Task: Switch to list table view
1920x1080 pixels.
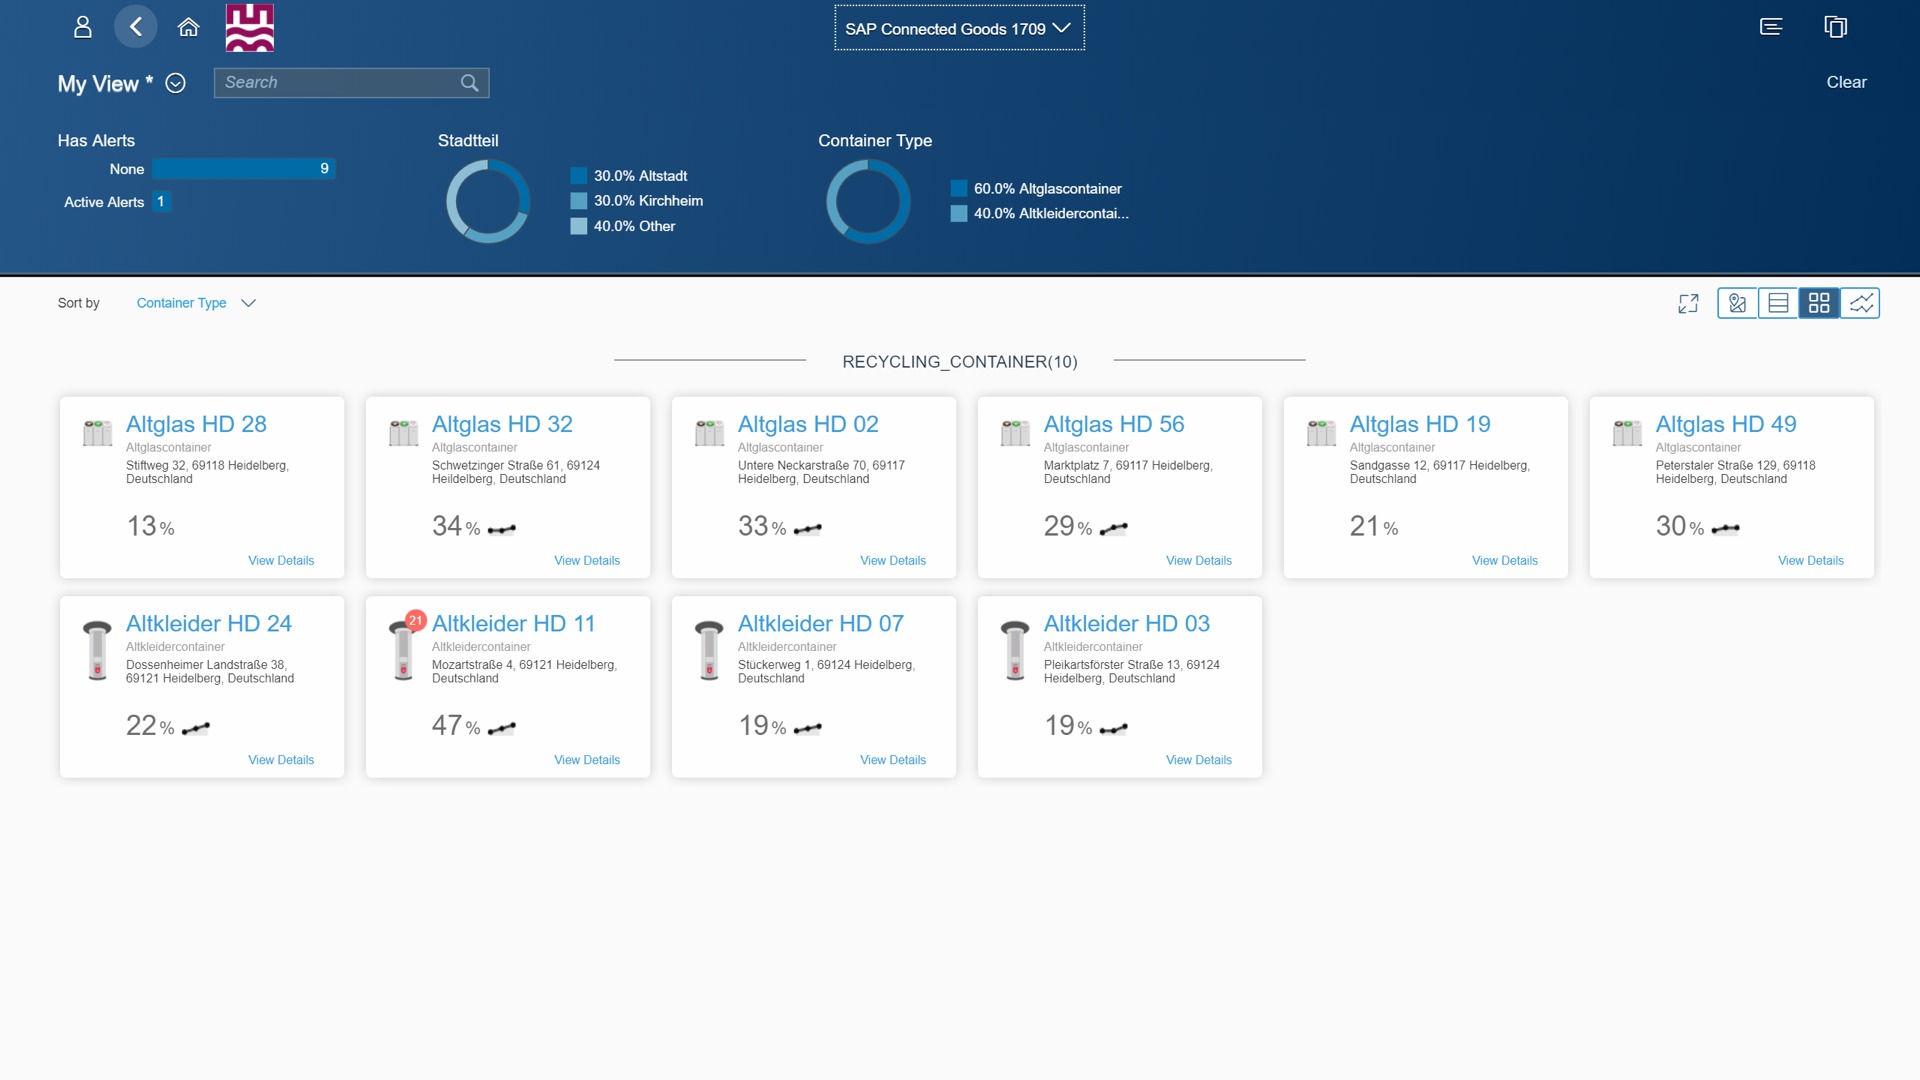Action: (1778, 303)
